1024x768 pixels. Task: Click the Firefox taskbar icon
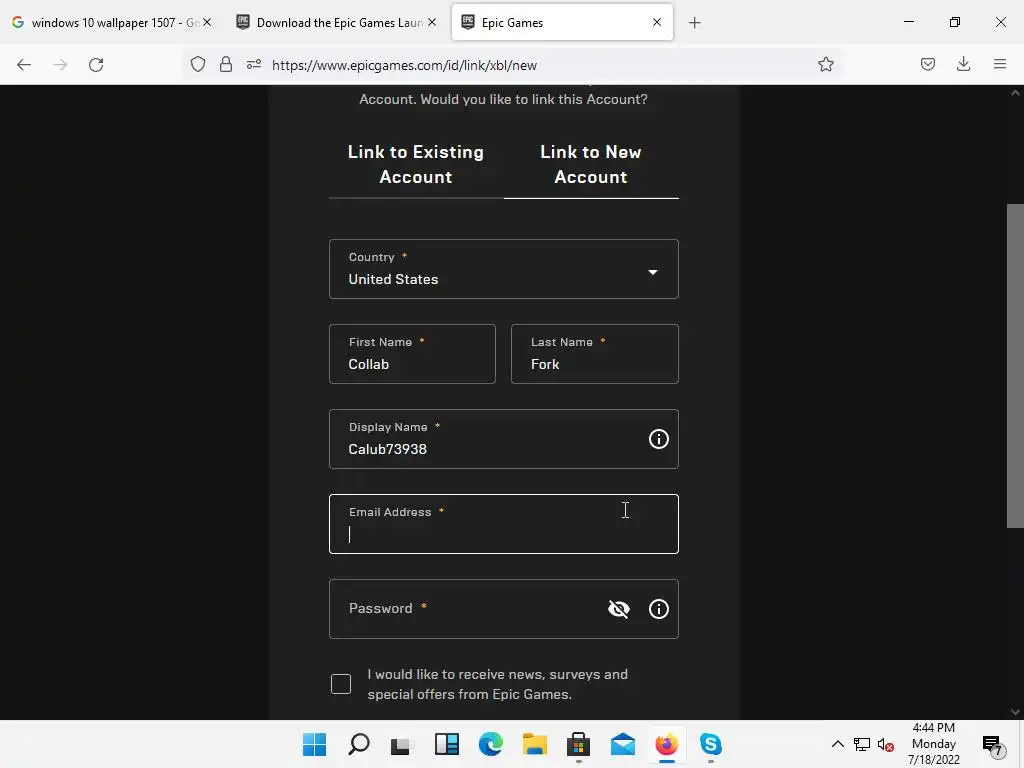[666, 744]
